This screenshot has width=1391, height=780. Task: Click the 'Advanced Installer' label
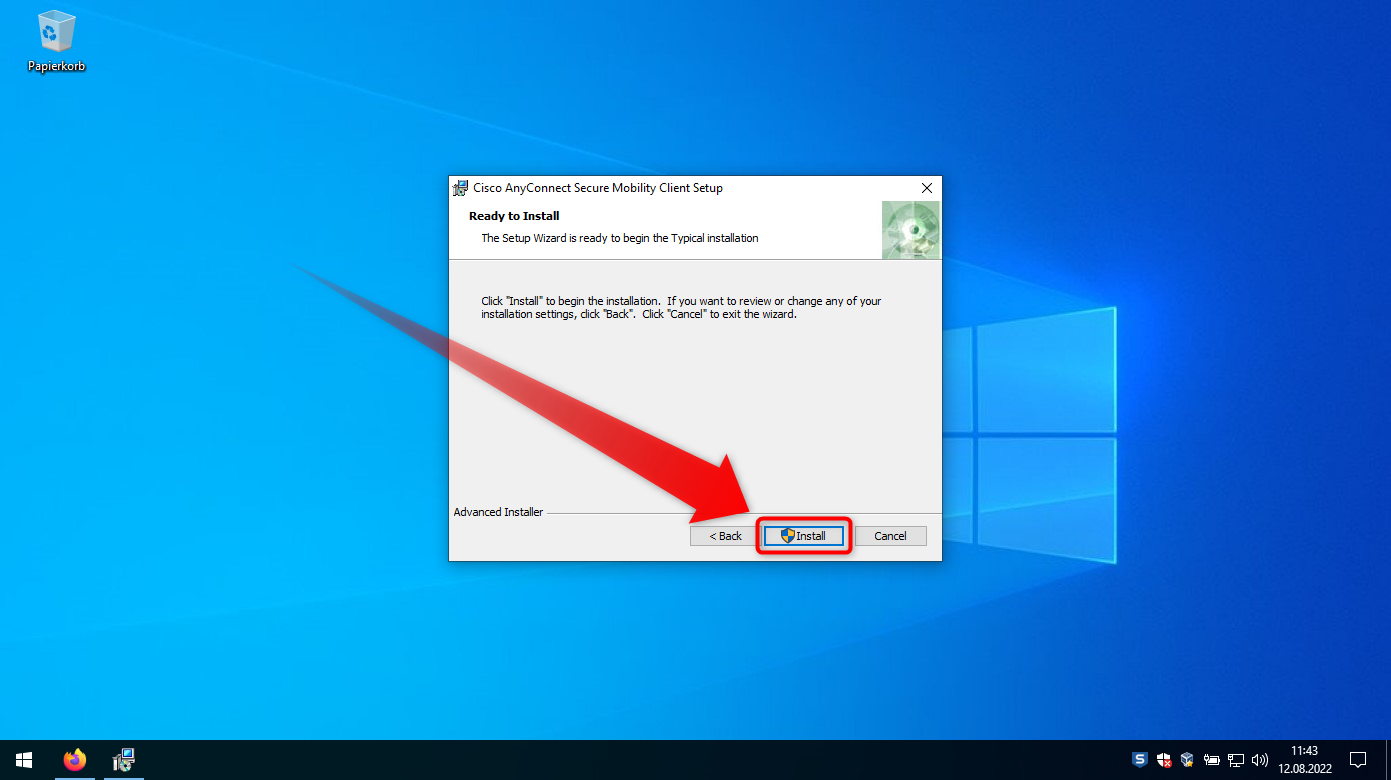[x=498, y=512]
